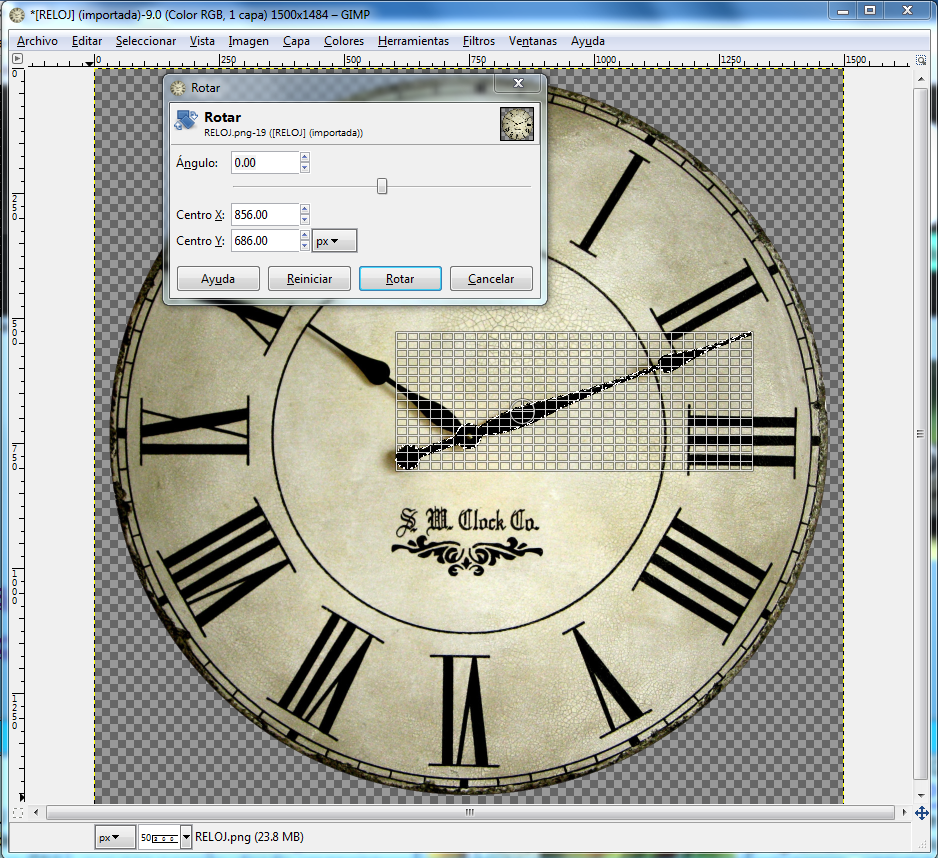The width and height of the screenshot is (938, 858).
Task: Toggle the quick mask icon at bottom left
Action: 17,813
